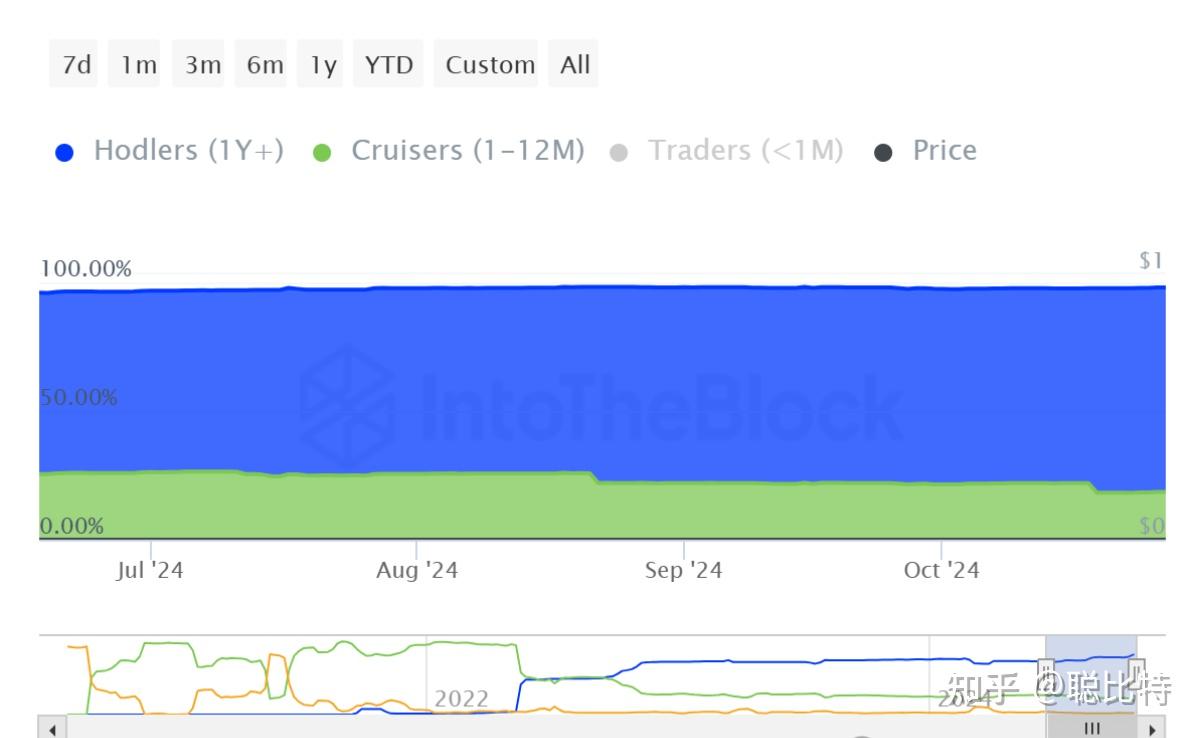This screenshot has height=738, width=1202.
Task: Show year-to-date data with YTD
Action: point(388,65)
